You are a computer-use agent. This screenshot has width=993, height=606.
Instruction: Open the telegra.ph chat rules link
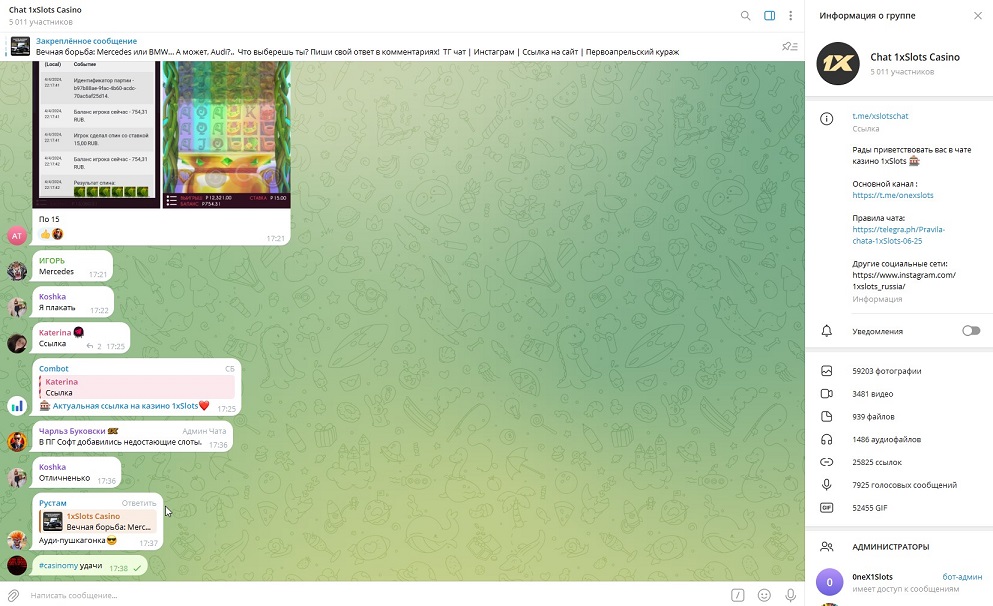tap(899, 235)
